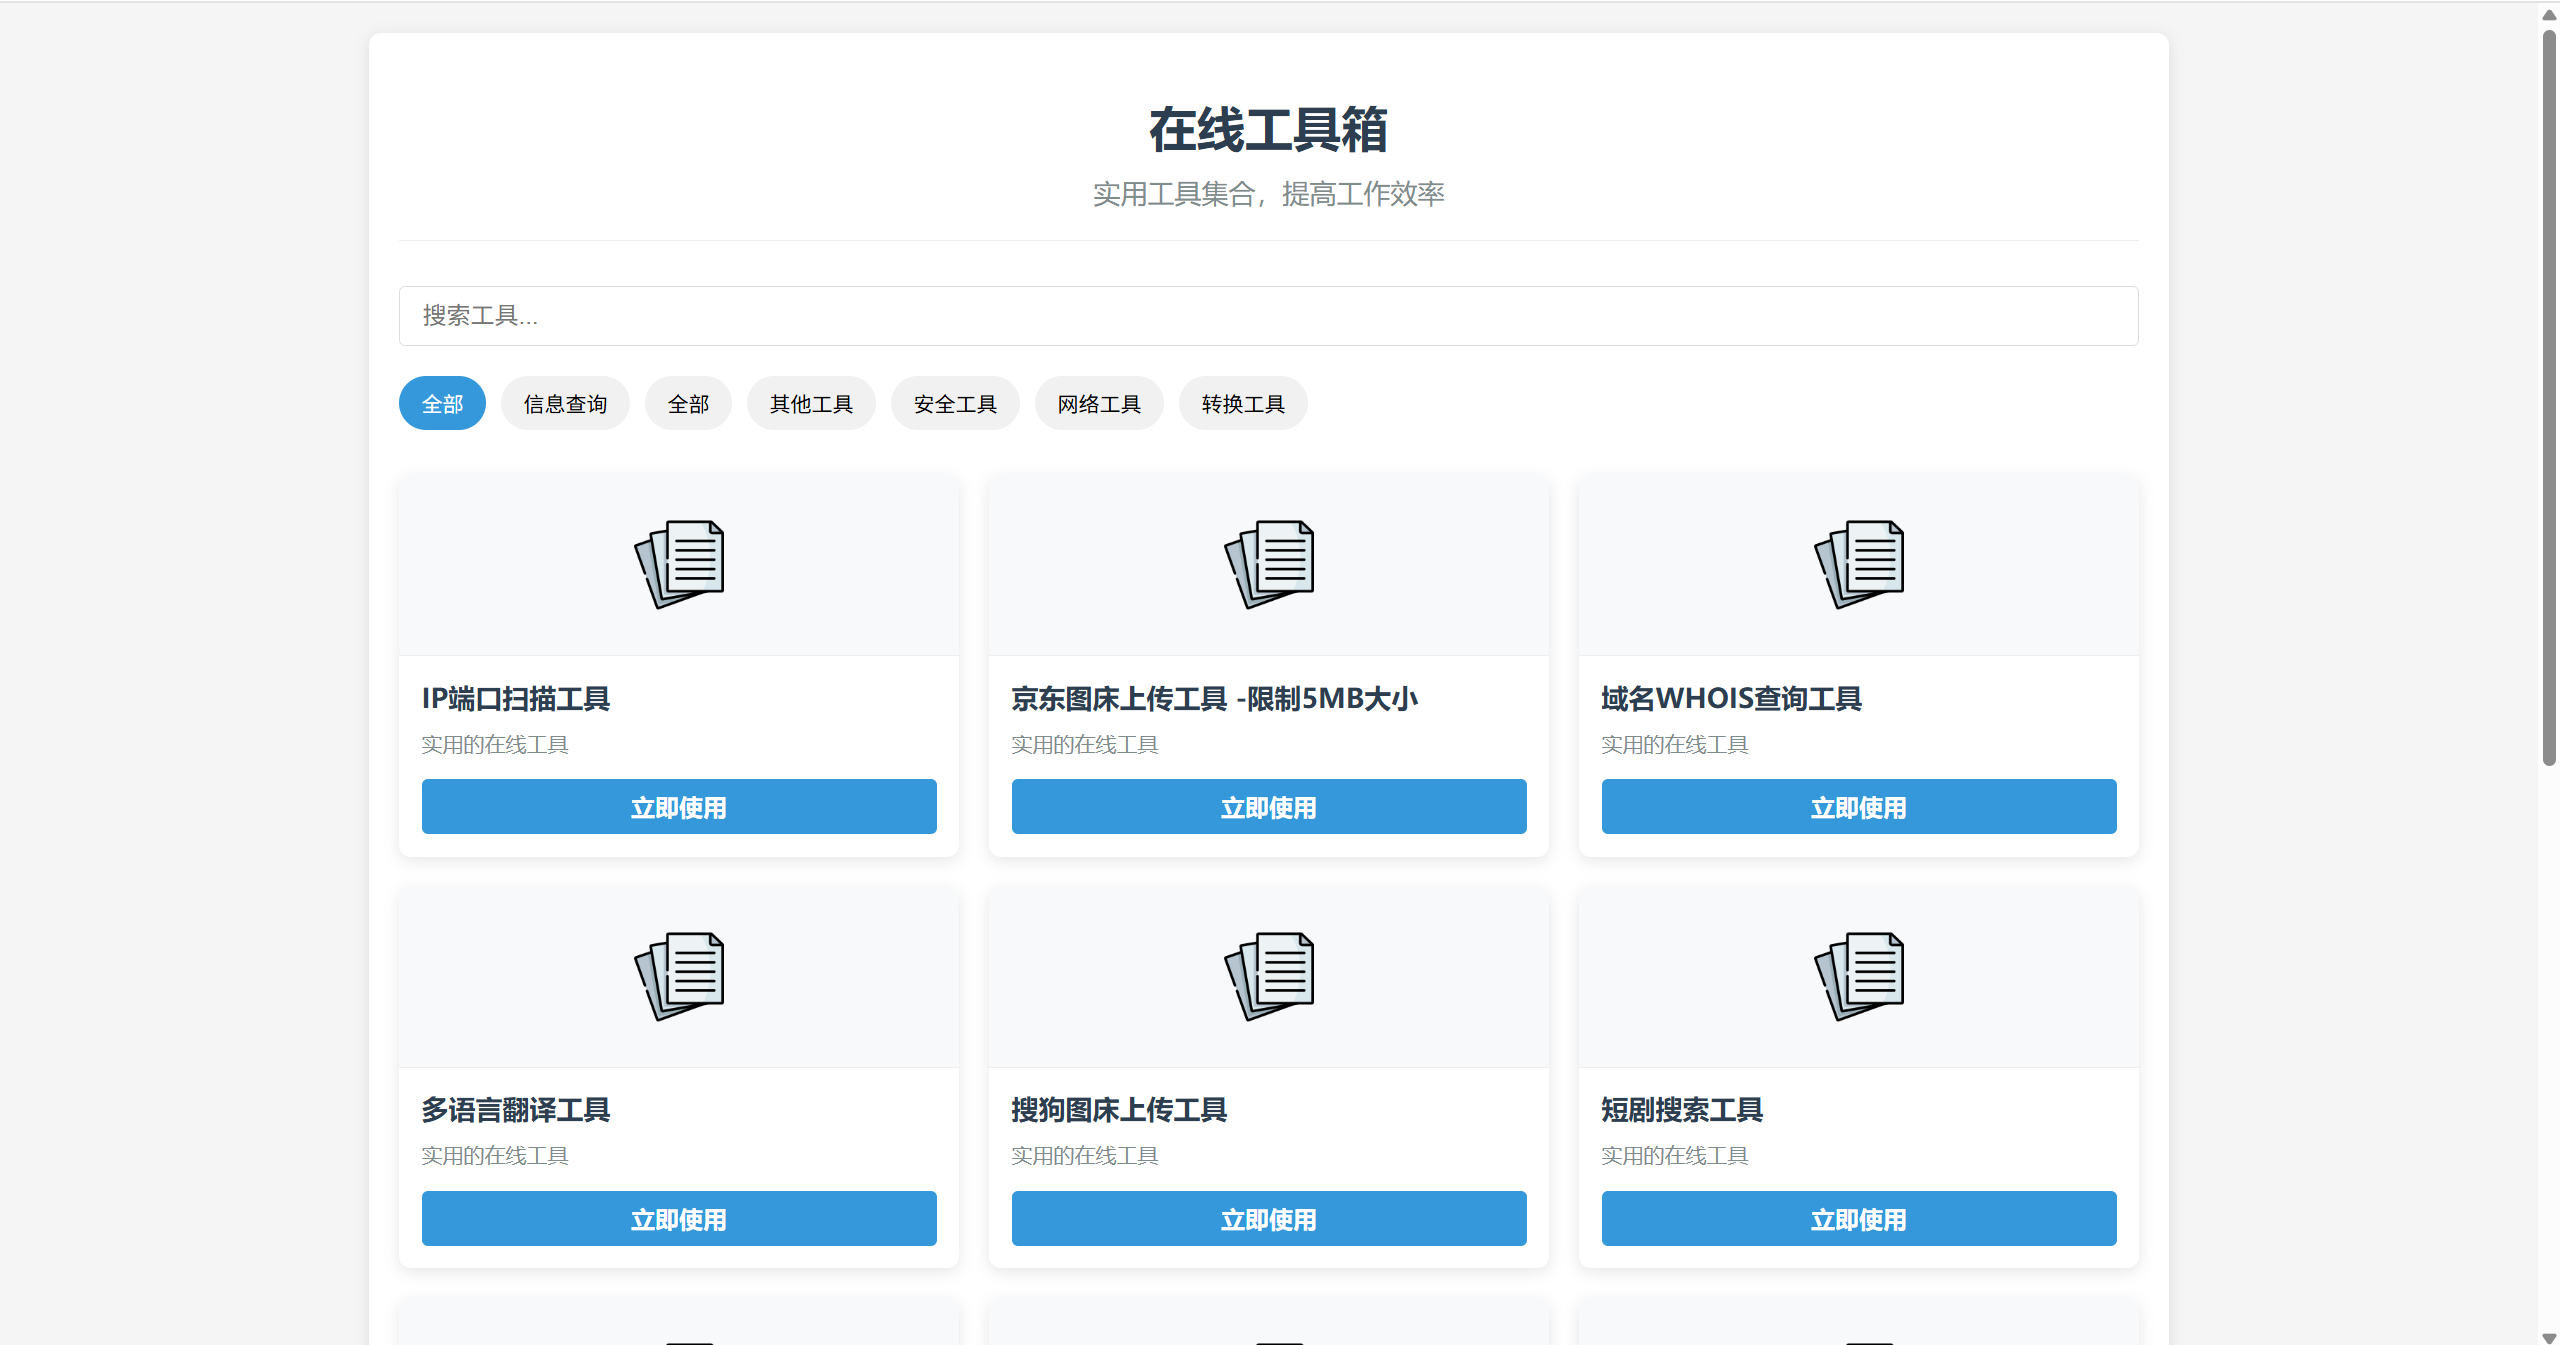Filter tools by 安全工具 category
Viewport: 2560px width, 1345px height.
point(955,403)
